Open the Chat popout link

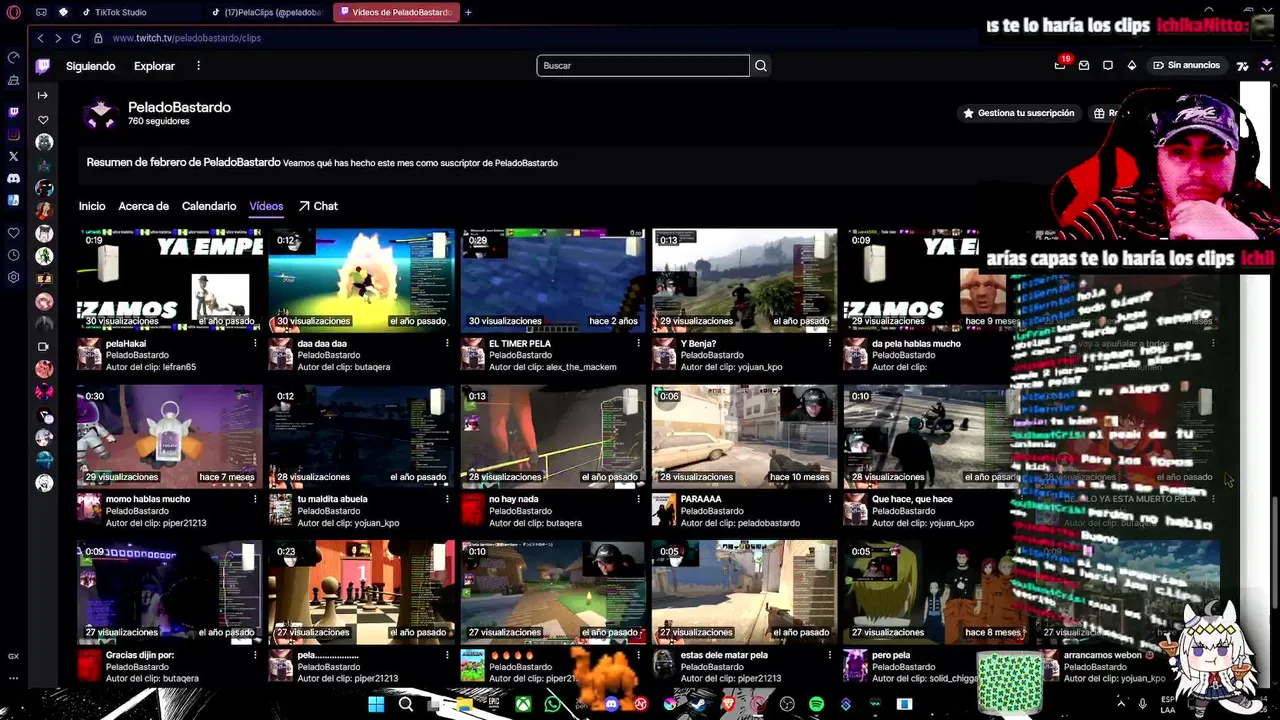[318, 206]
